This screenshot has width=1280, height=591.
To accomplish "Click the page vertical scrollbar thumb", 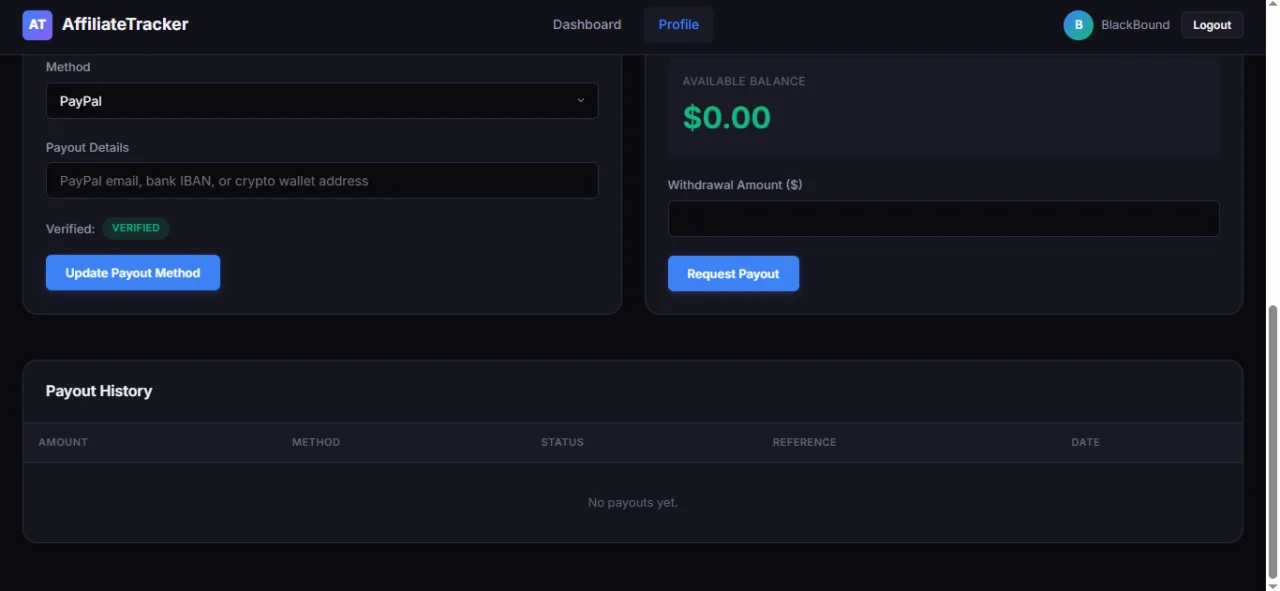I will (1272, 440).
